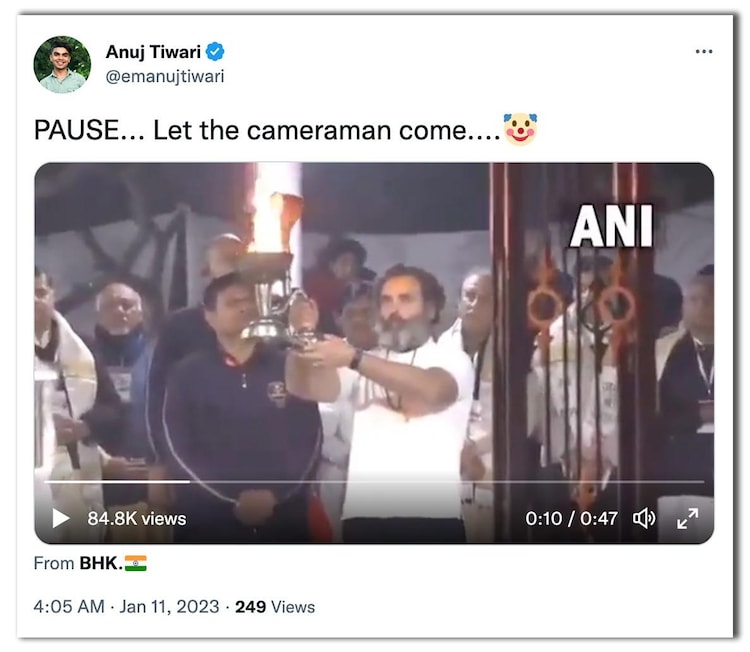Click the ANI watermark on video
The width and height of the screenshot is (750, 652).
click(612, 227)
